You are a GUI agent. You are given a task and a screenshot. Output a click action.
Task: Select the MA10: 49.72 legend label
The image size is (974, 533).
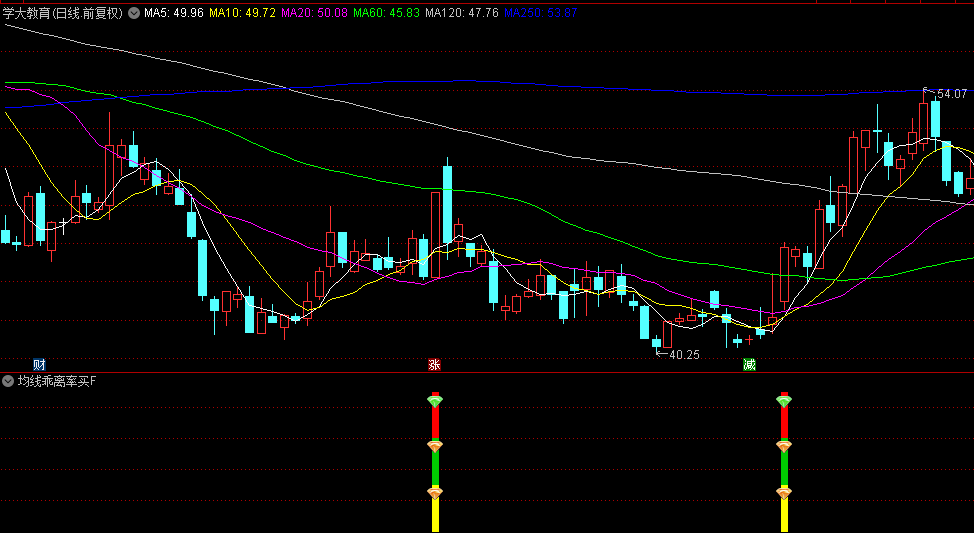click(242, 12)
